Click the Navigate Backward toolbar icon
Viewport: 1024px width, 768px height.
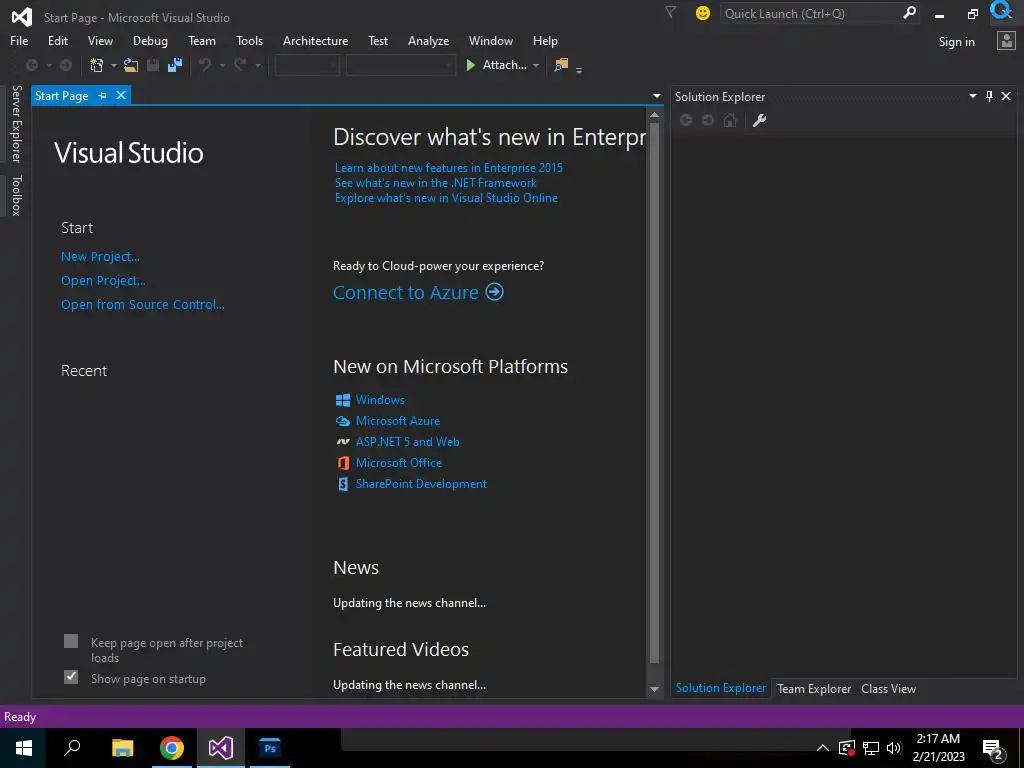point(31,65)
